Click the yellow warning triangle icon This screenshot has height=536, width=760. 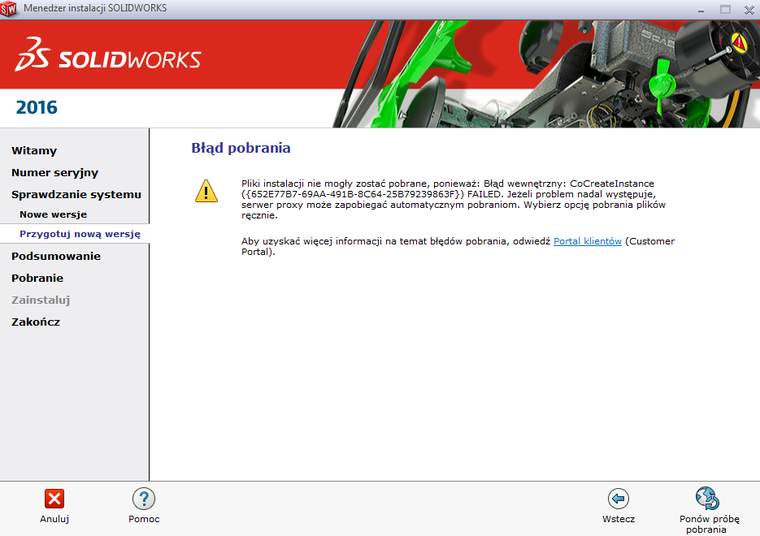pyautogui.click(x=206, y=190)
